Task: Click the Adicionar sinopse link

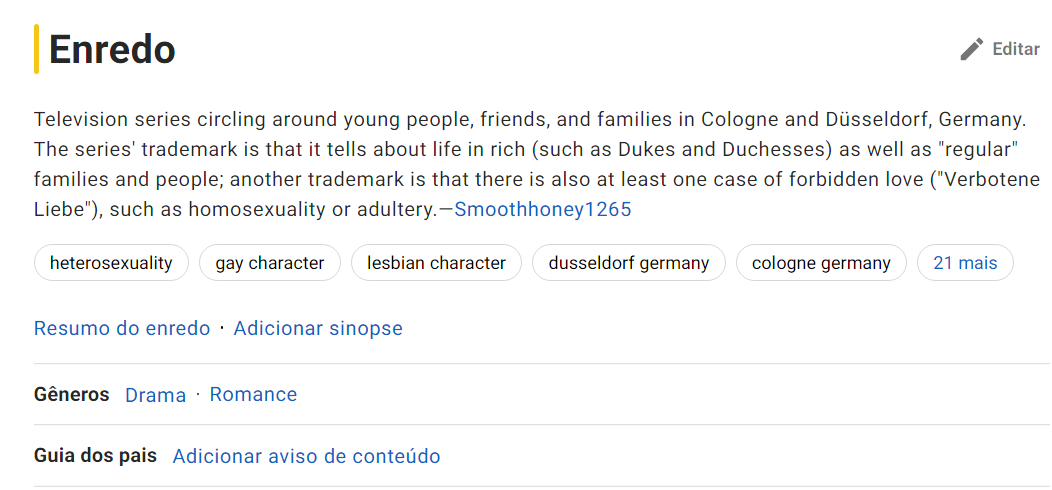Action: 318,328
